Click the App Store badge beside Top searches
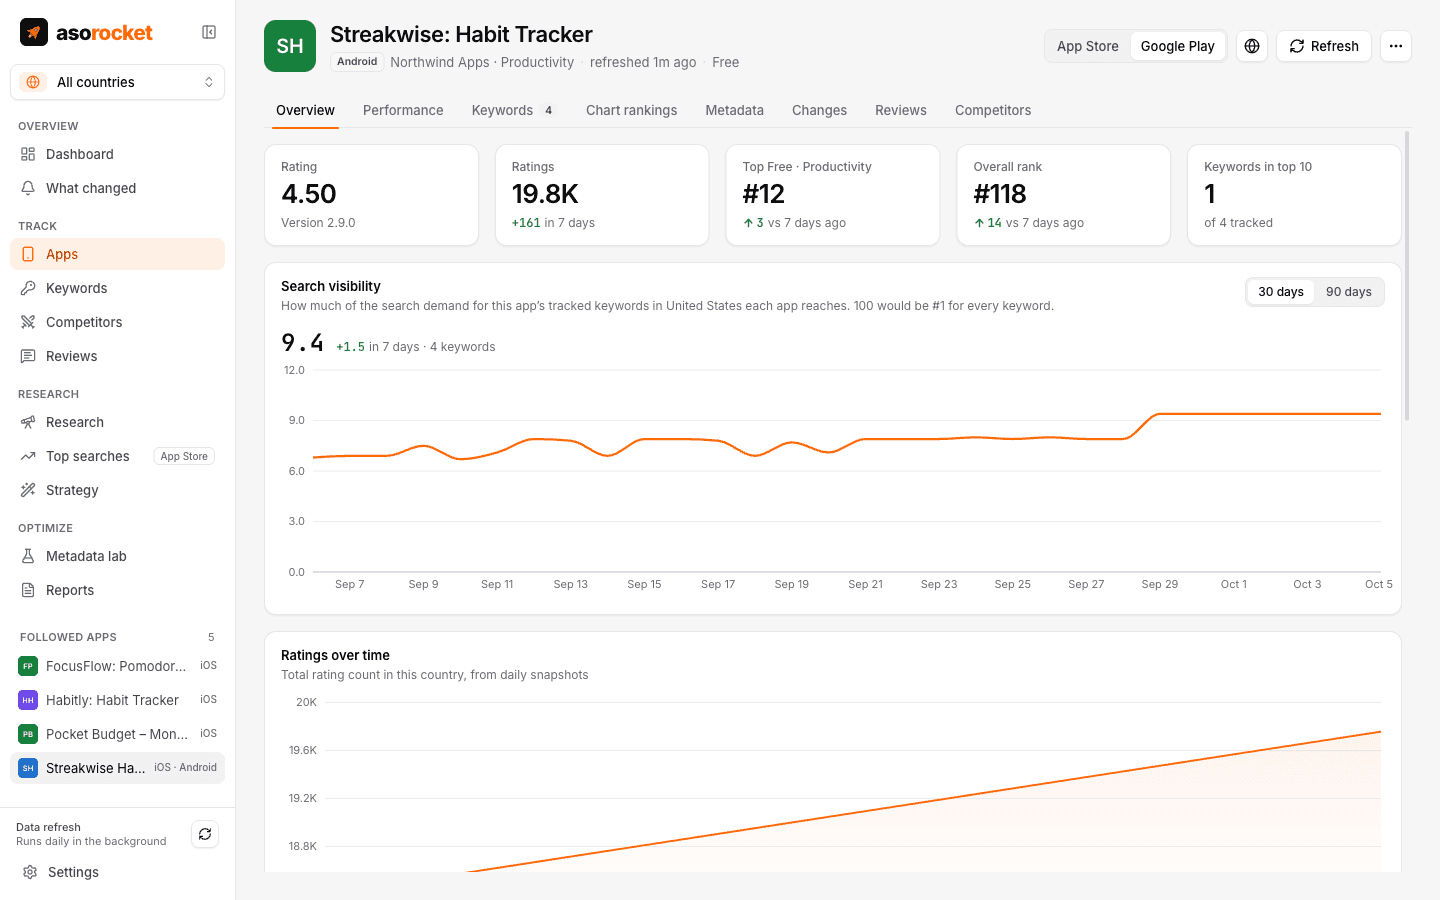This screenshot has width=1440, height=900. pos(184,456)
